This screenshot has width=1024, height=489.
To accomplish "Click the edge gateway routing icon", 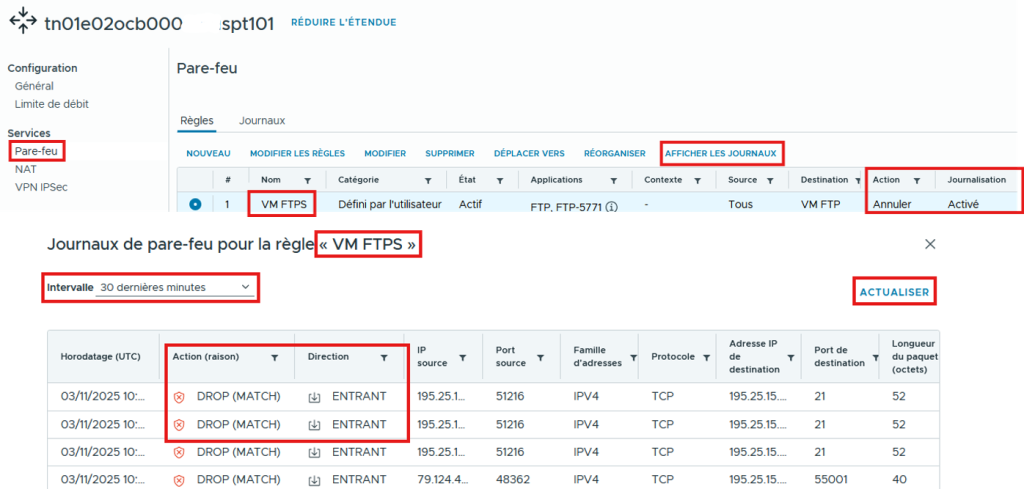I will 22,21.
